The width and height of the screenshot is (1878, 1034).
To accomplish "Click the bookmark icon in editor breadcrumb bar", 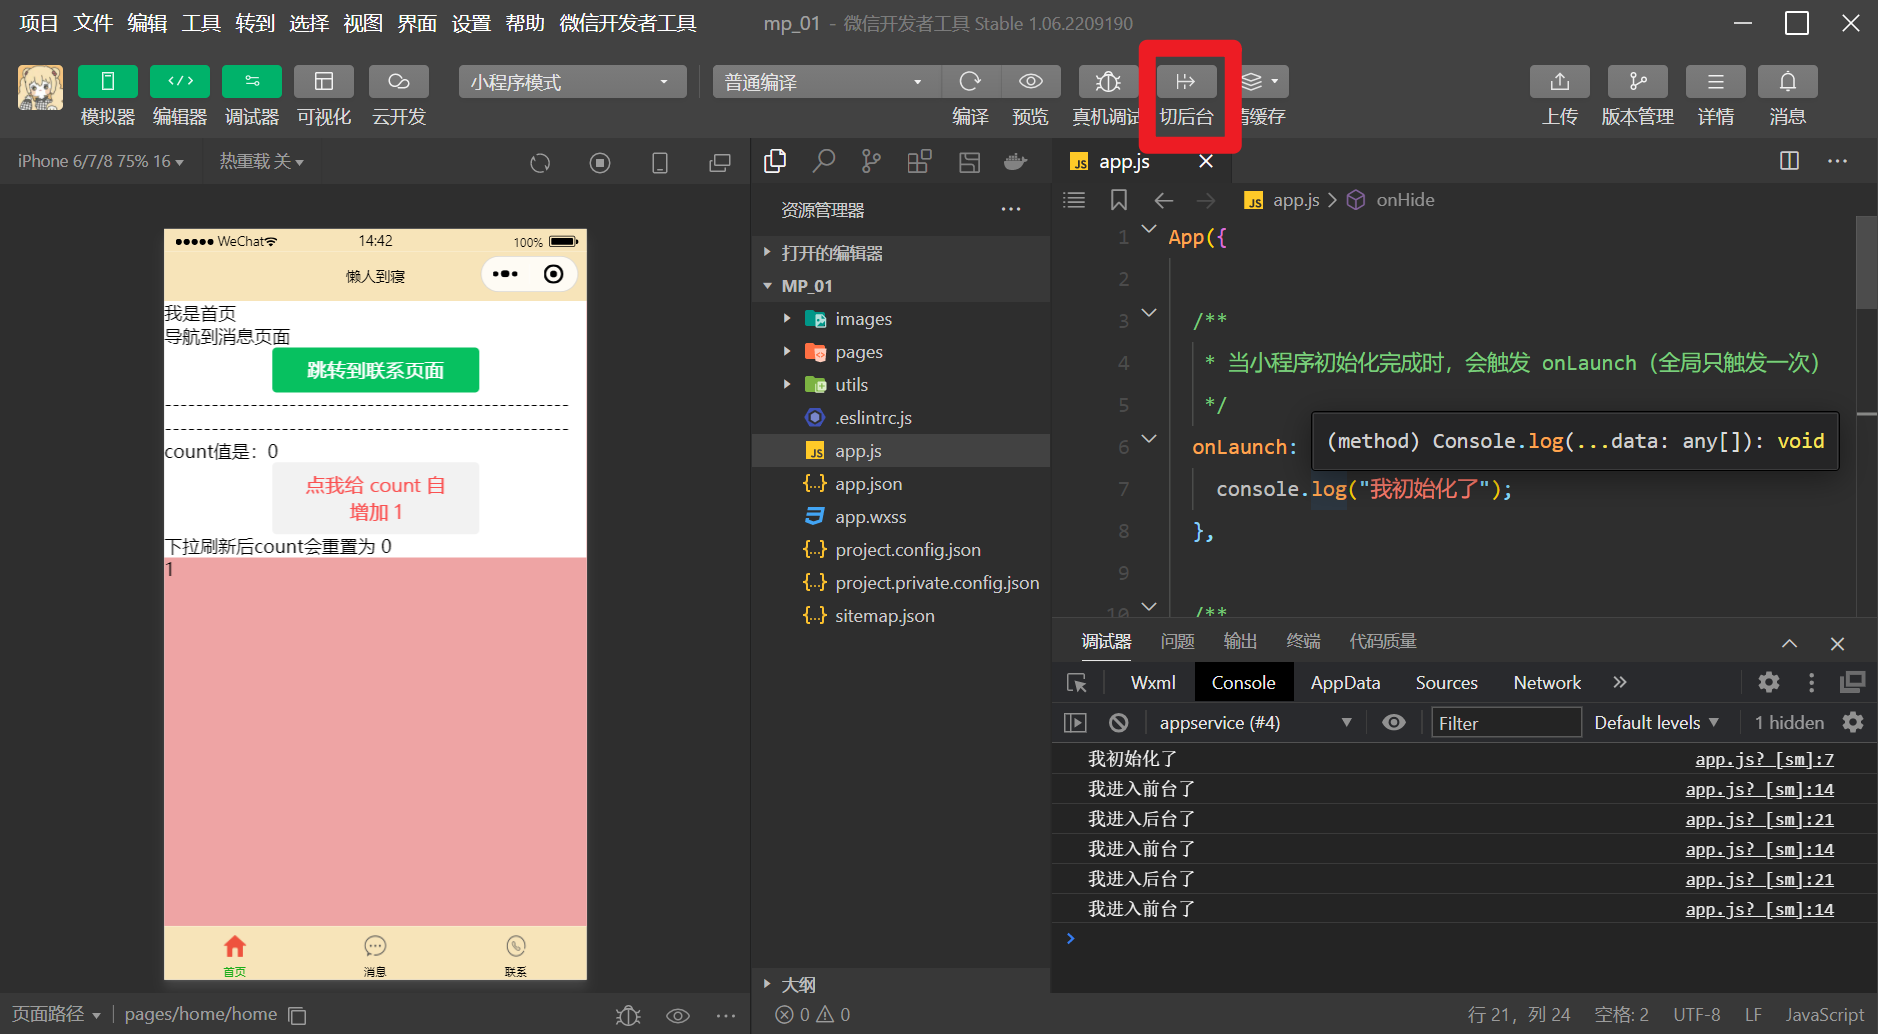I will point(1119,200).
